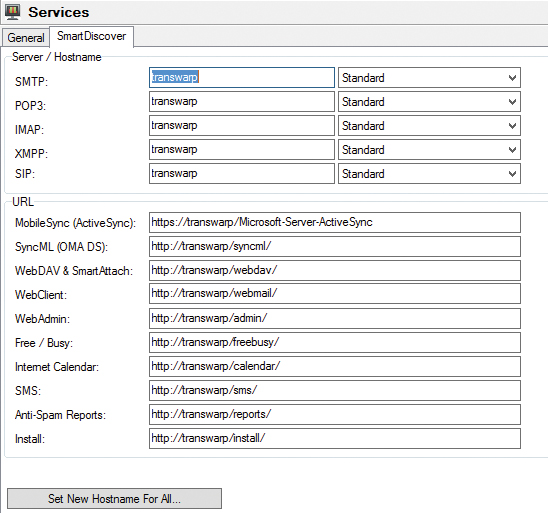Image resolution: width=548 pixels, height=513 pixels.
Task: Click the SIP hostname field
Action: [x=242, y=174]
